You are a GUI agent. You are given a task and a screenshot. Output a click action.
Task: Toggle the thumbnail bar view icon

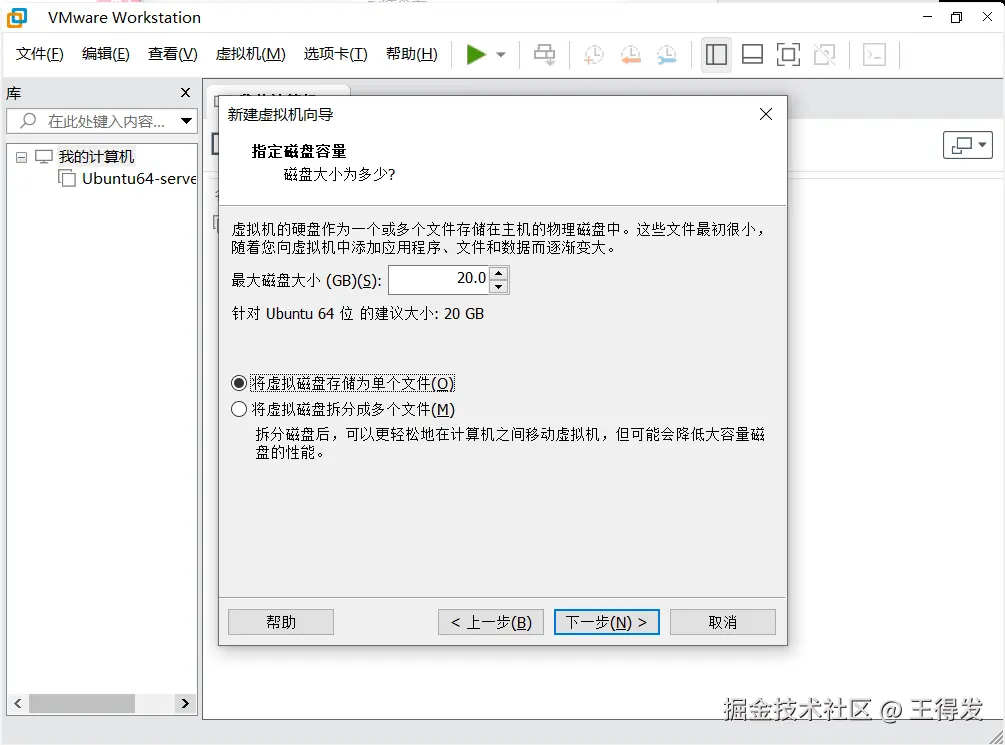point(752,54)
